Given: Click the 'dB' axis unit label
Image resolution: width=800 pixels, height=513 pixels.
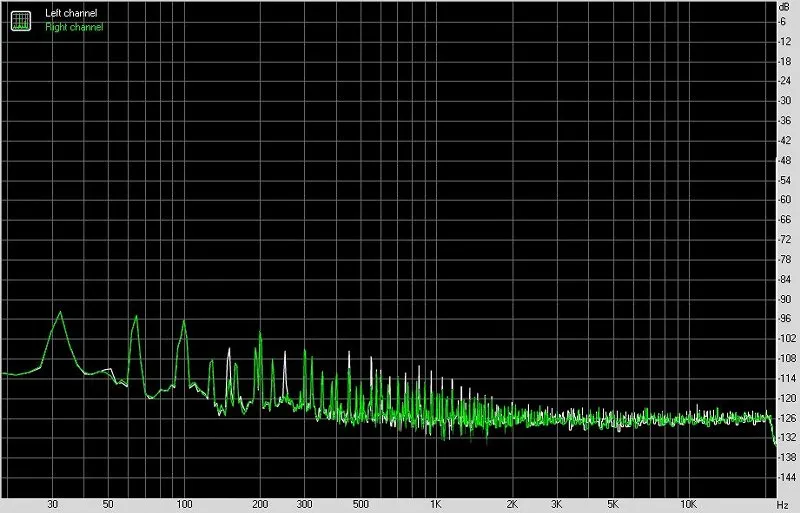Looking at the screenshot, I should click(785, 7).
